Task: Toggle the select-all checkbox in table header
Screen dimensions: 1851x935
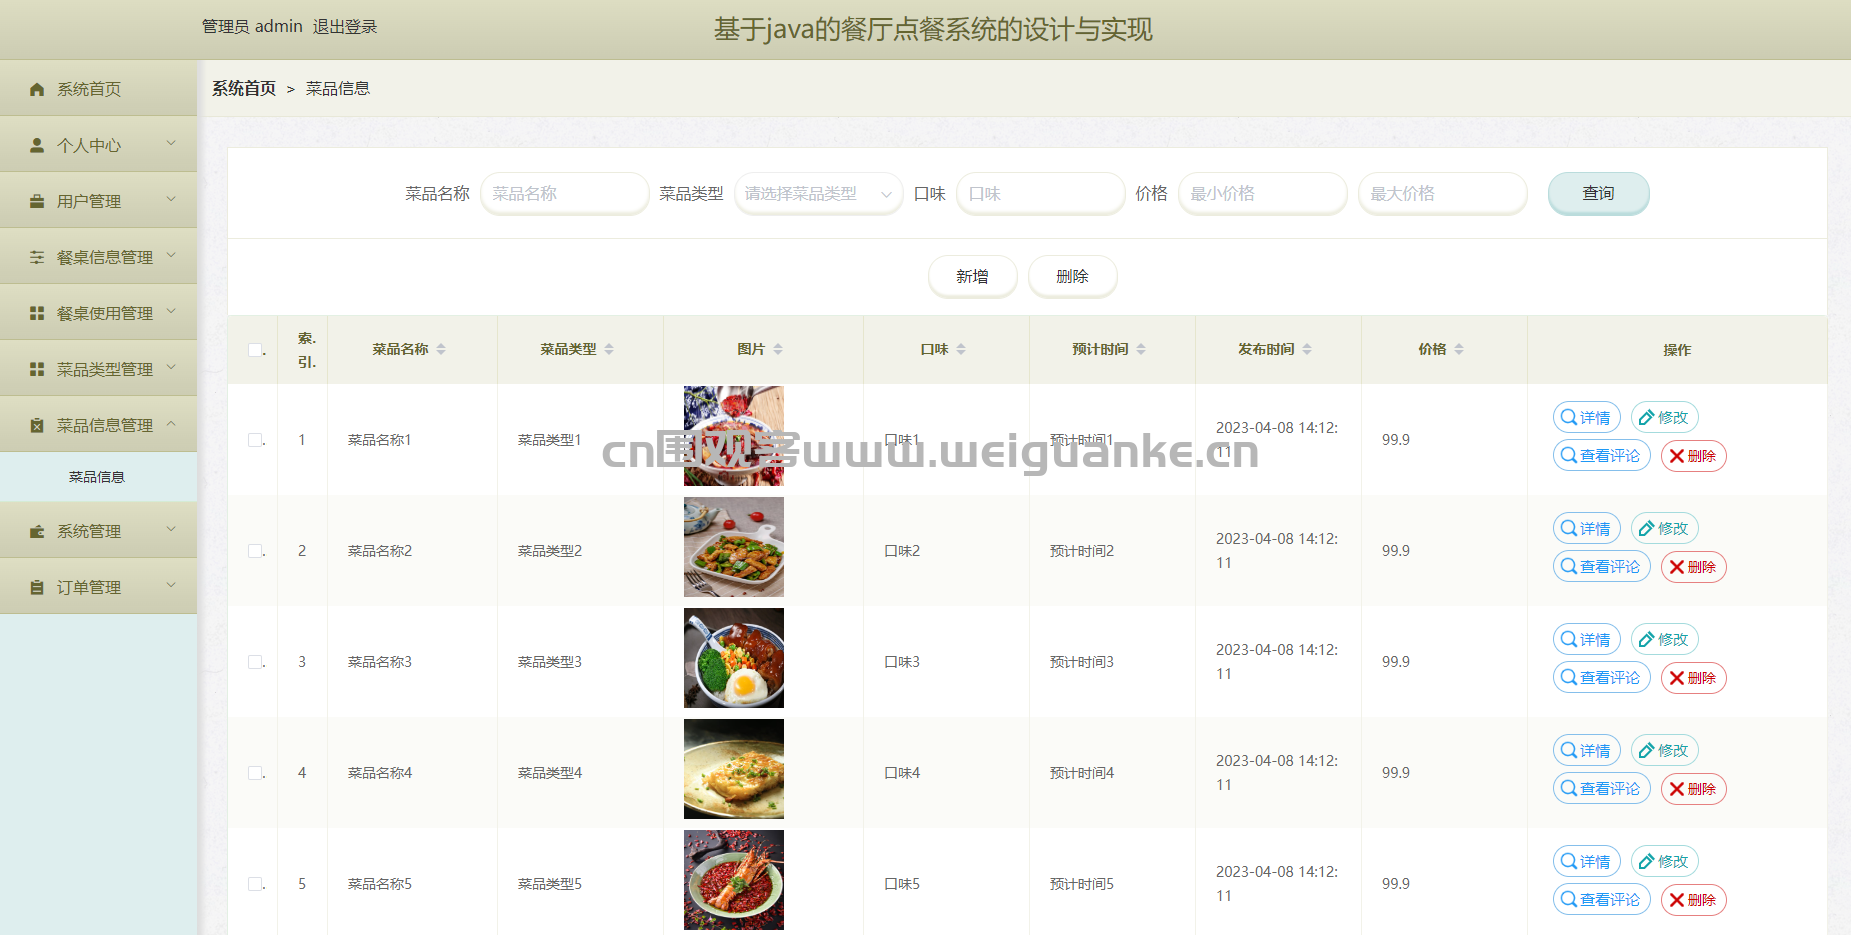Action: 255,350
